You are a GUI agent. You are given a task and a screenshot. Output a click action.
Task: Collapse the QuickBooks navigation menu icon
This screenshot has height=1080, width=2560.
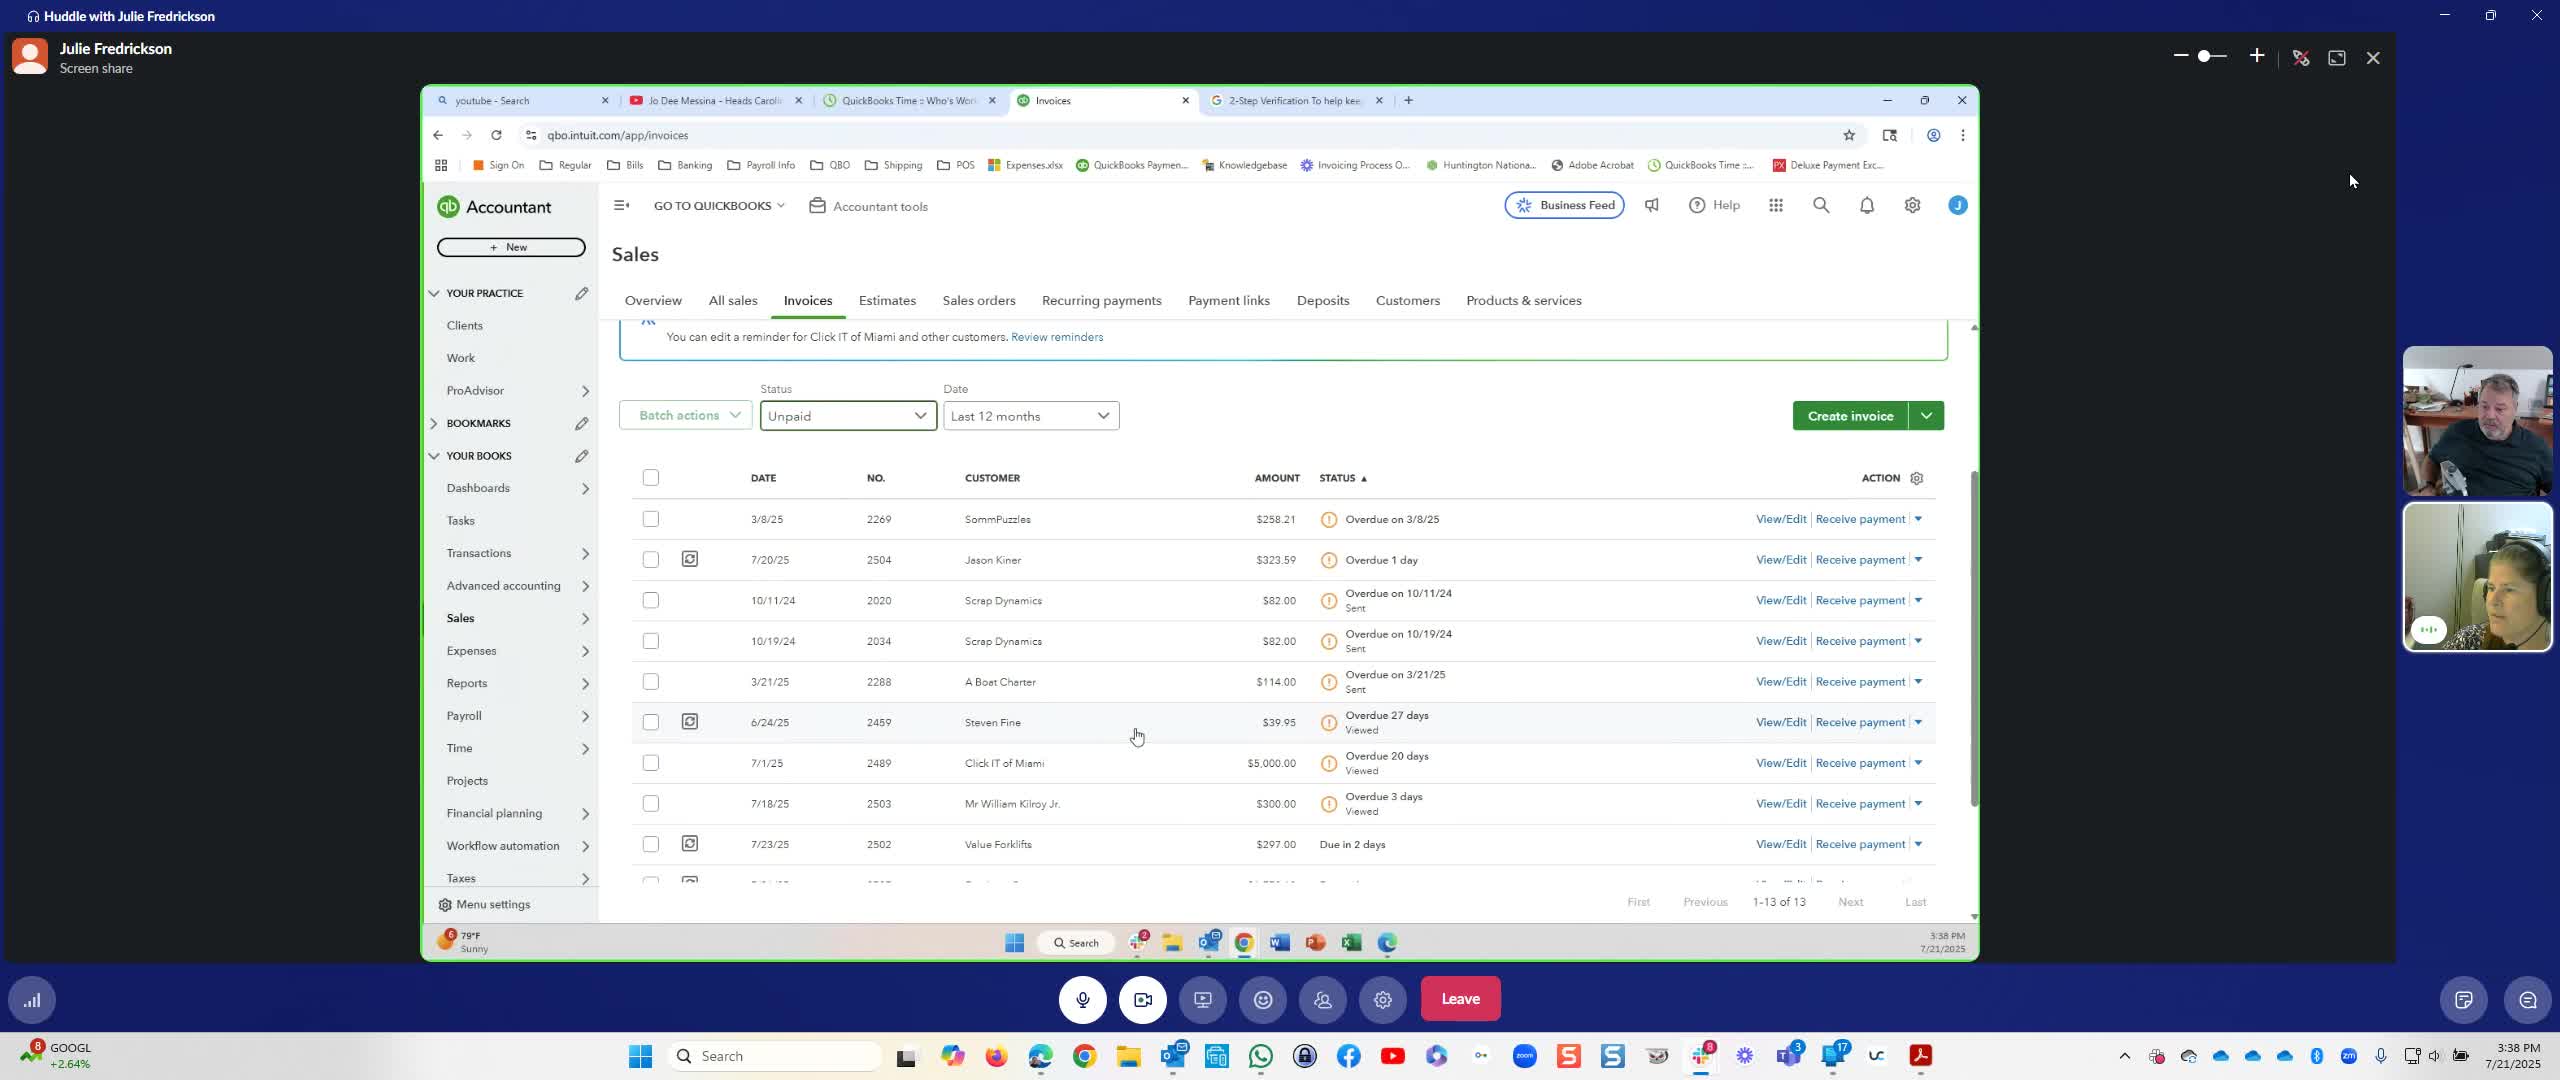tap(621, 205)
